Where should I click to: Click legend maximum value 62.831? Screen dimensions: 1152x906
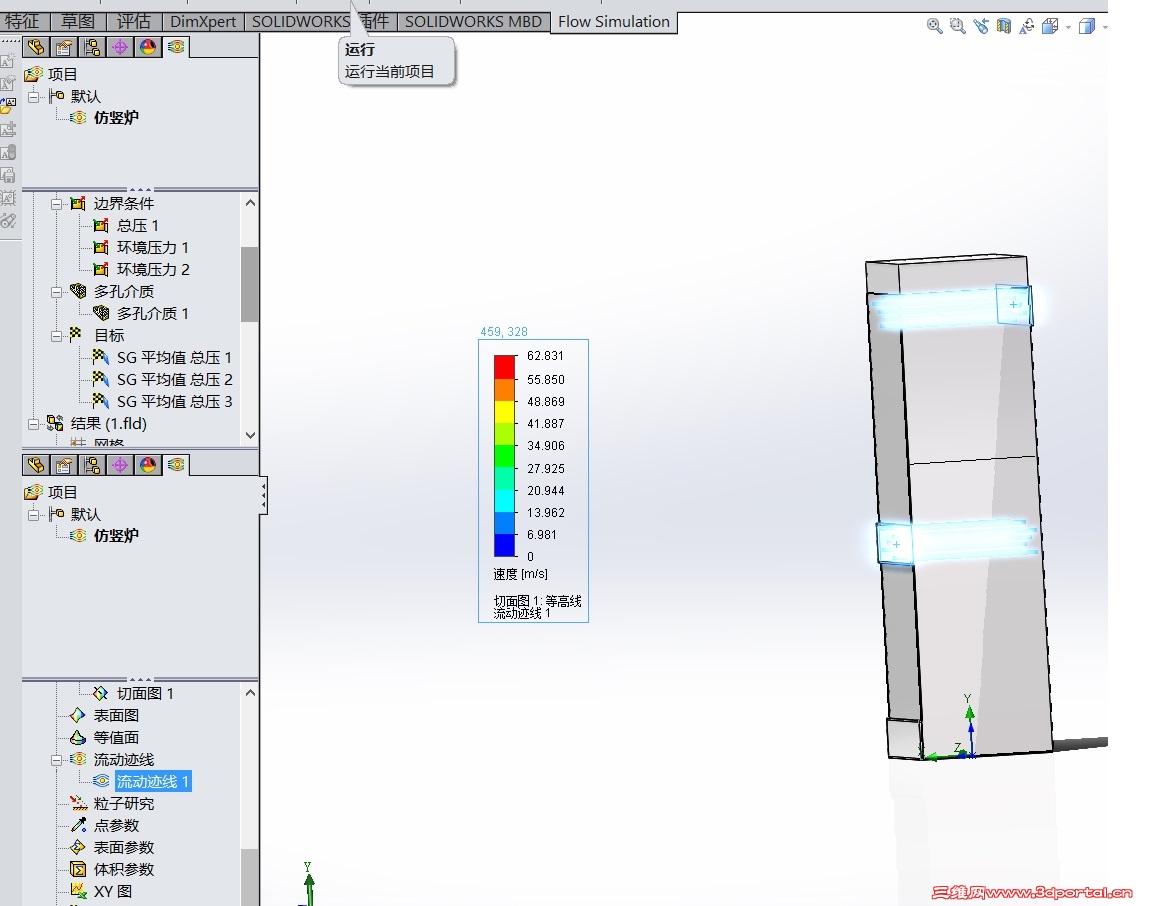[545, 356]
